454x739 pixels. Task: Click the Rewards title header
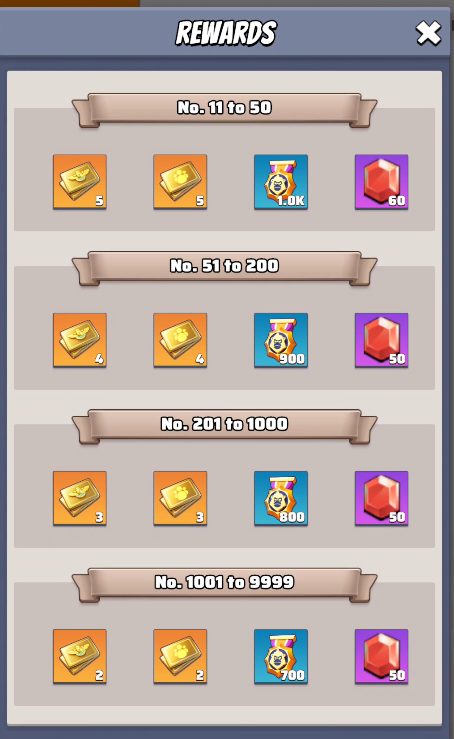pyautogui.click(x=226, y=33)
